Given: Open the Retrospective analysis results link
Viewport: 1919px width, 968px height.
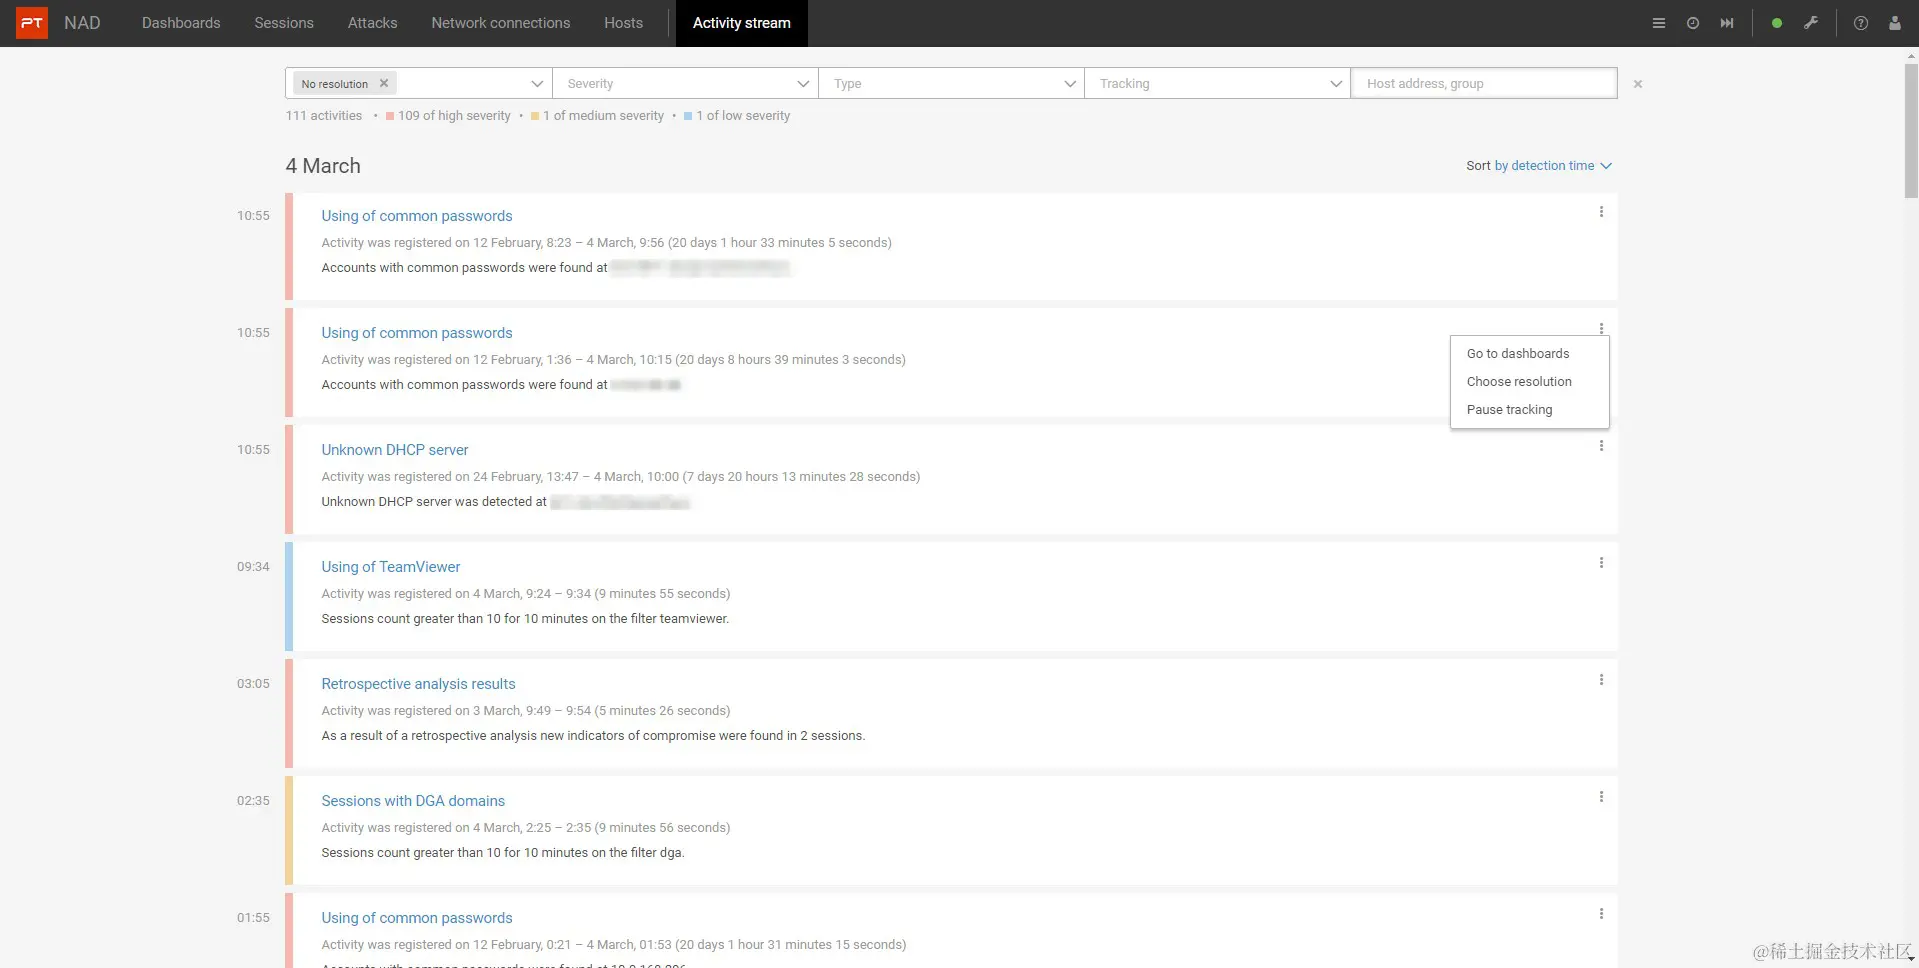Looking at the screenshot, I should 418,684.
